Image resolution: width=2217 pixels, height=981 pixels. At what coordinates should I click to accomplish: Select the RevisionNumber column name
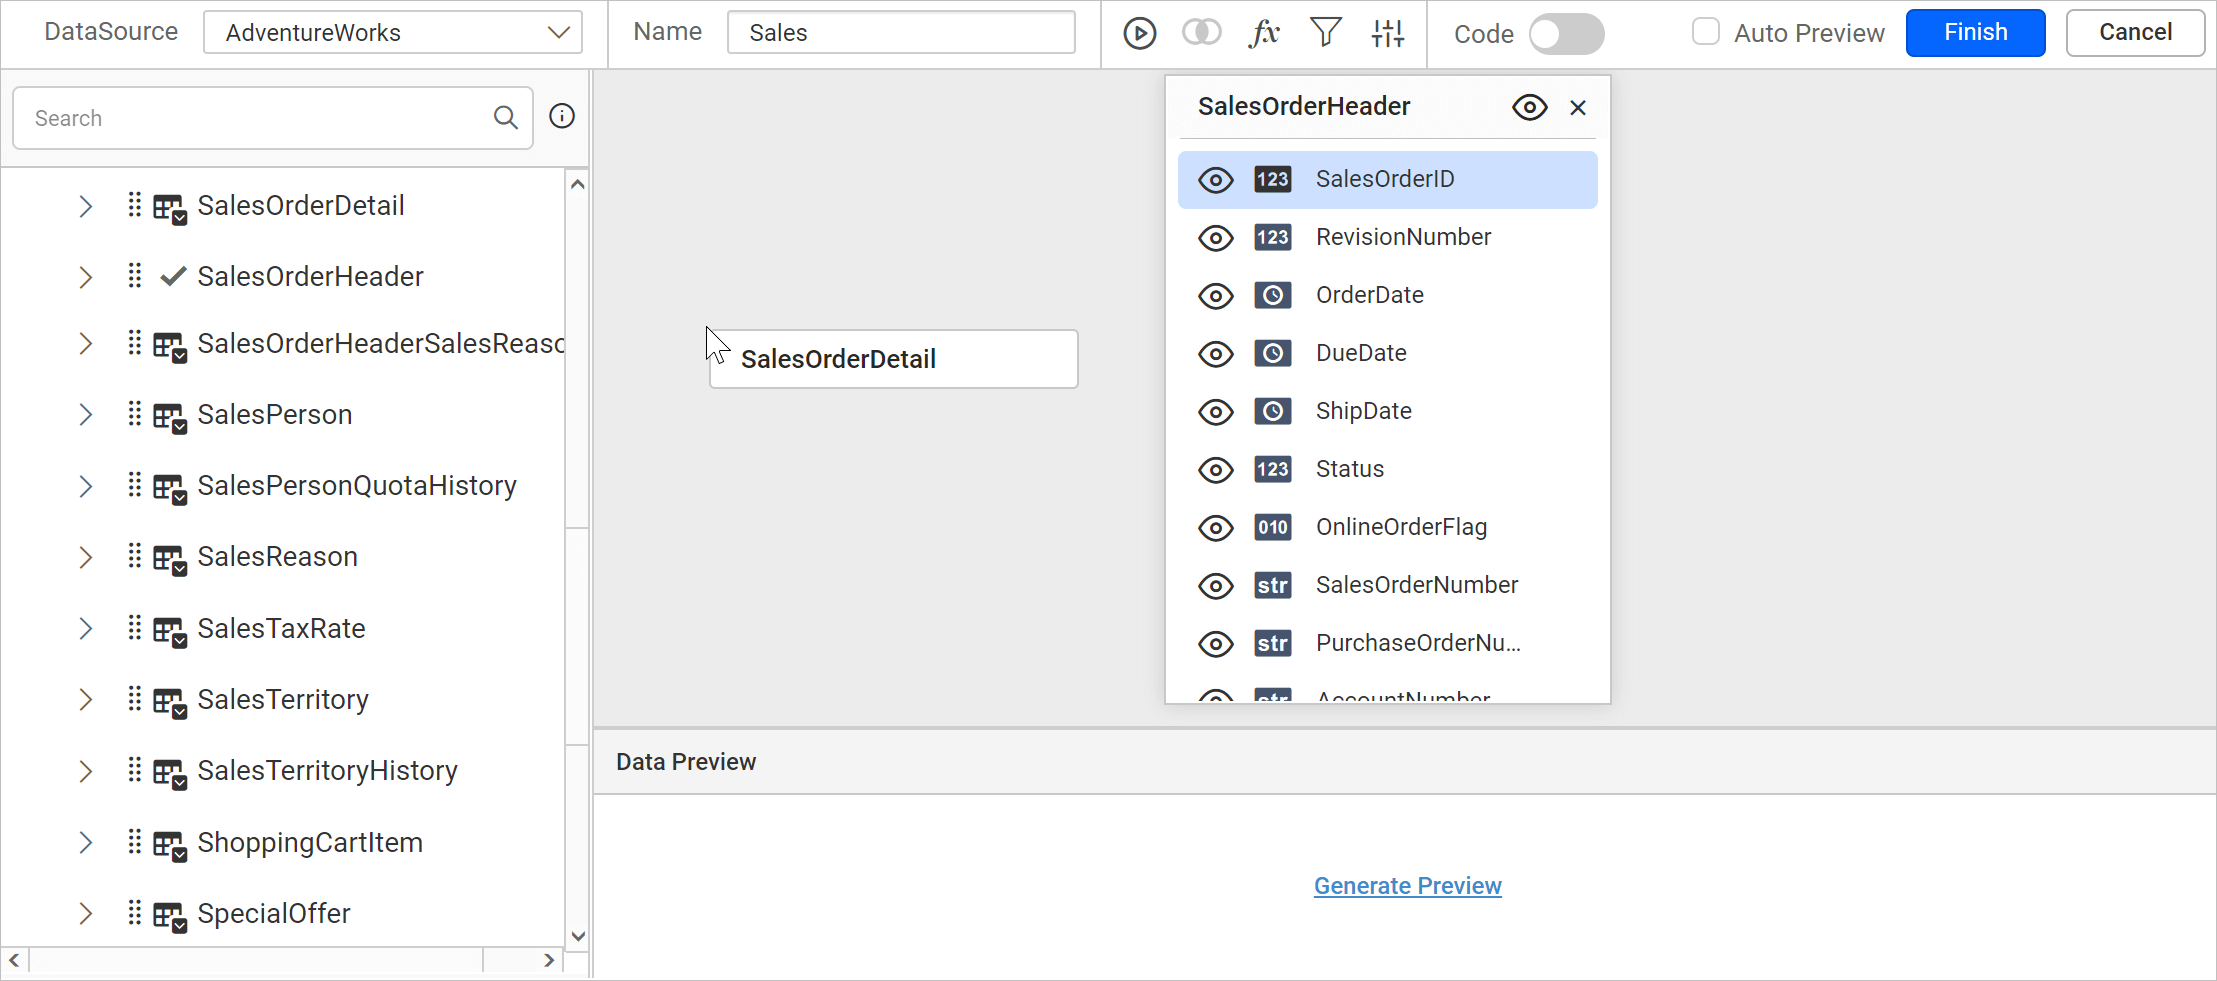[1403, 237]
